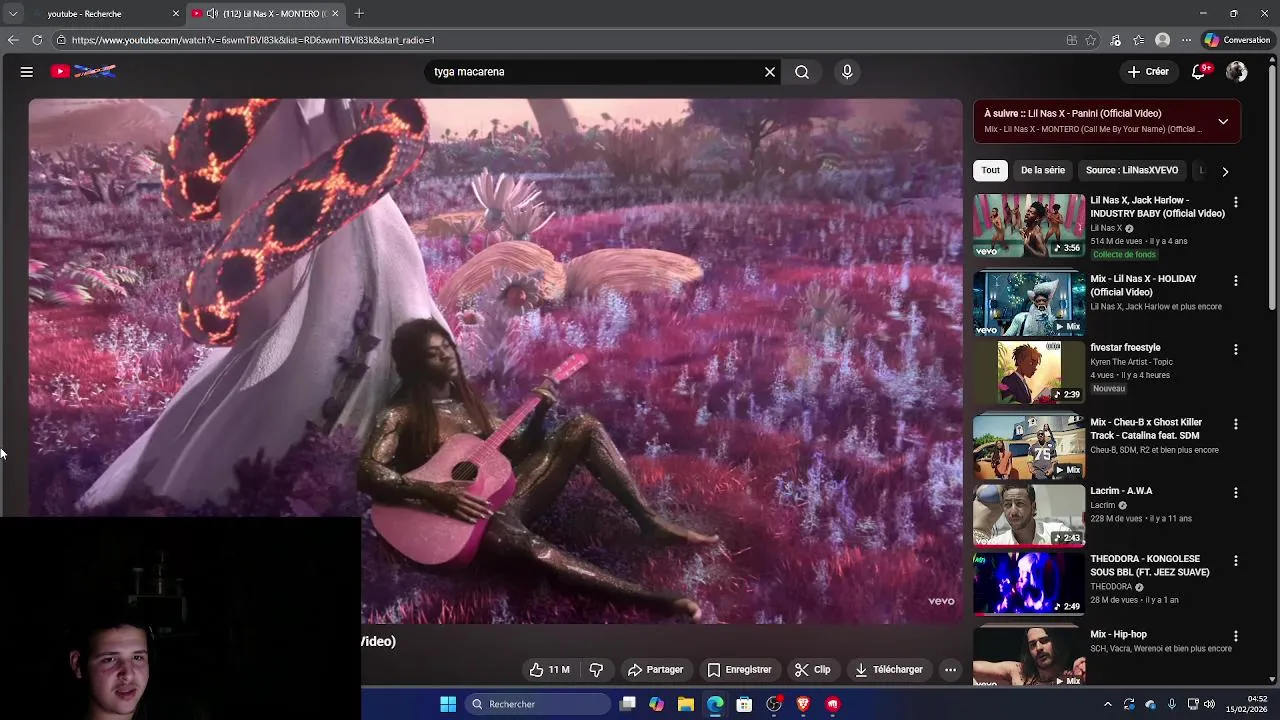Open Task View on the taskbar
Image resolution: width=1280 pixels, height=720 pixels.
point(628,704)
